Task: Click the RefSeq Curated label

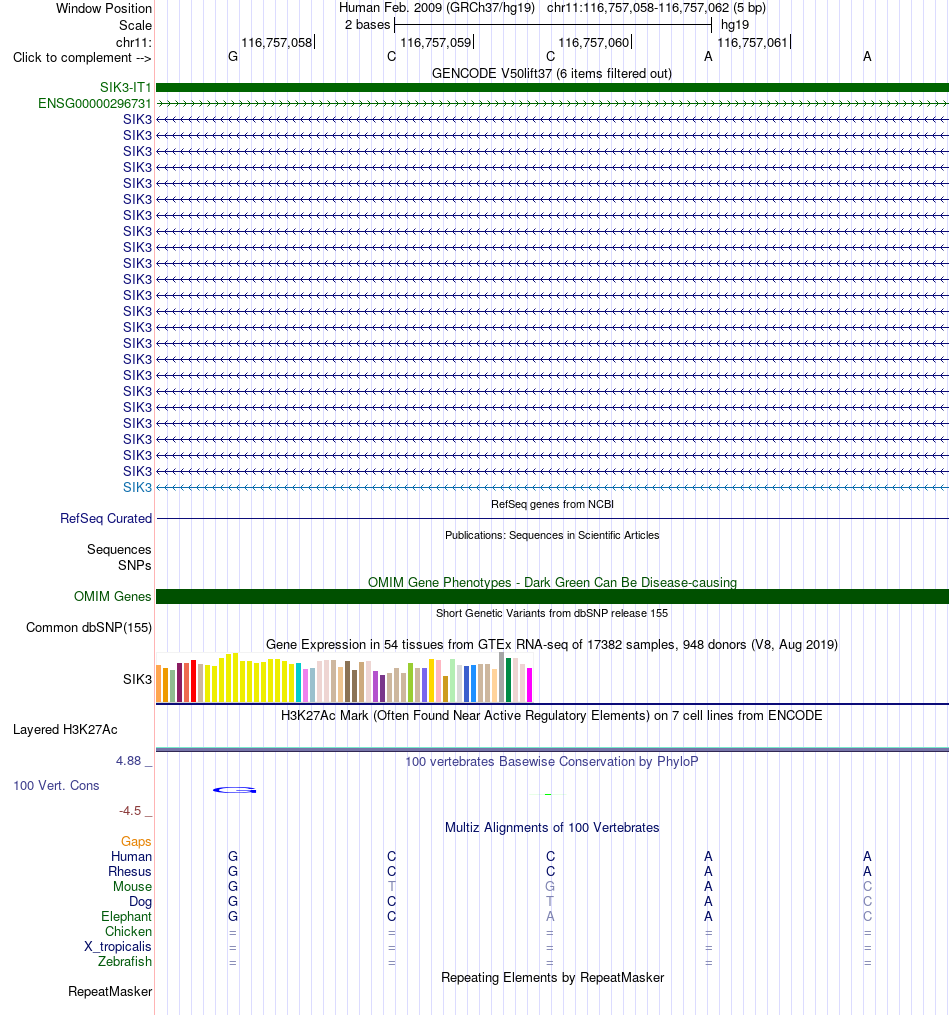Action: (x=106, y=519)
